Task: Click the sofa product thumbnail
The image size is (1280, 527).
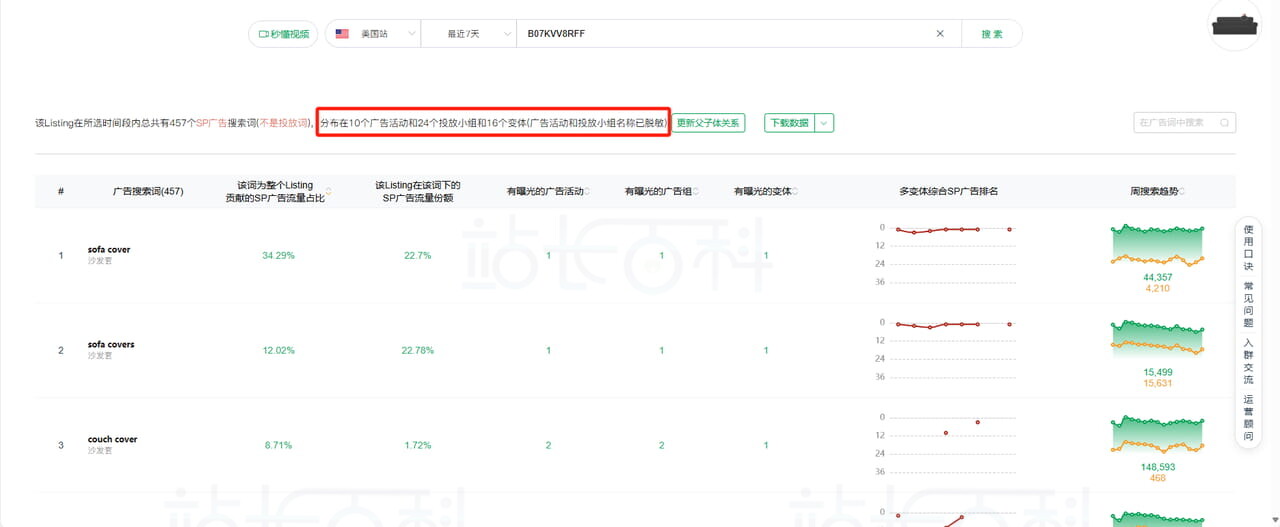Action: tap(1235, 25)
